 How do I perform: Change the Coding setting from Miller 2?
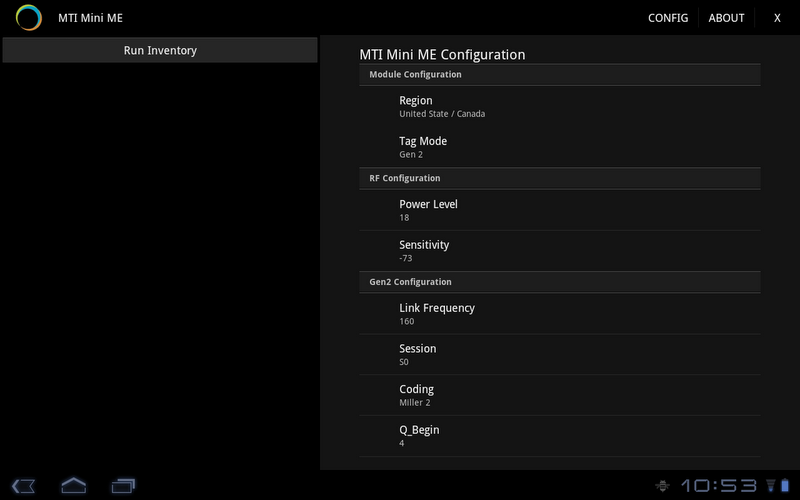(x=560, y=395)
